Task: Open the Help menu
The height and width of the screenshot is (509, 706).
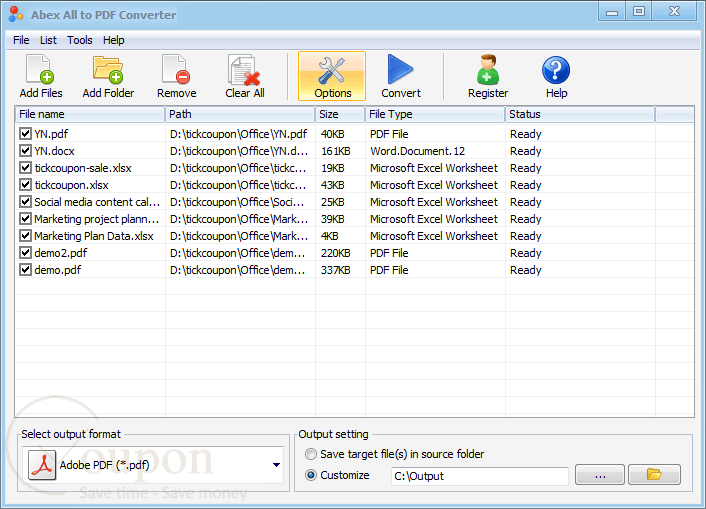Action: coord(113,40)
